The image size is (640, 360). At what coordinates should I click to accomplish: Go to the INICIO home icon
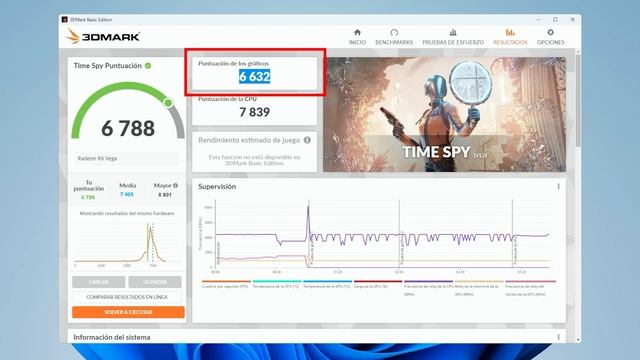point(357,33)
